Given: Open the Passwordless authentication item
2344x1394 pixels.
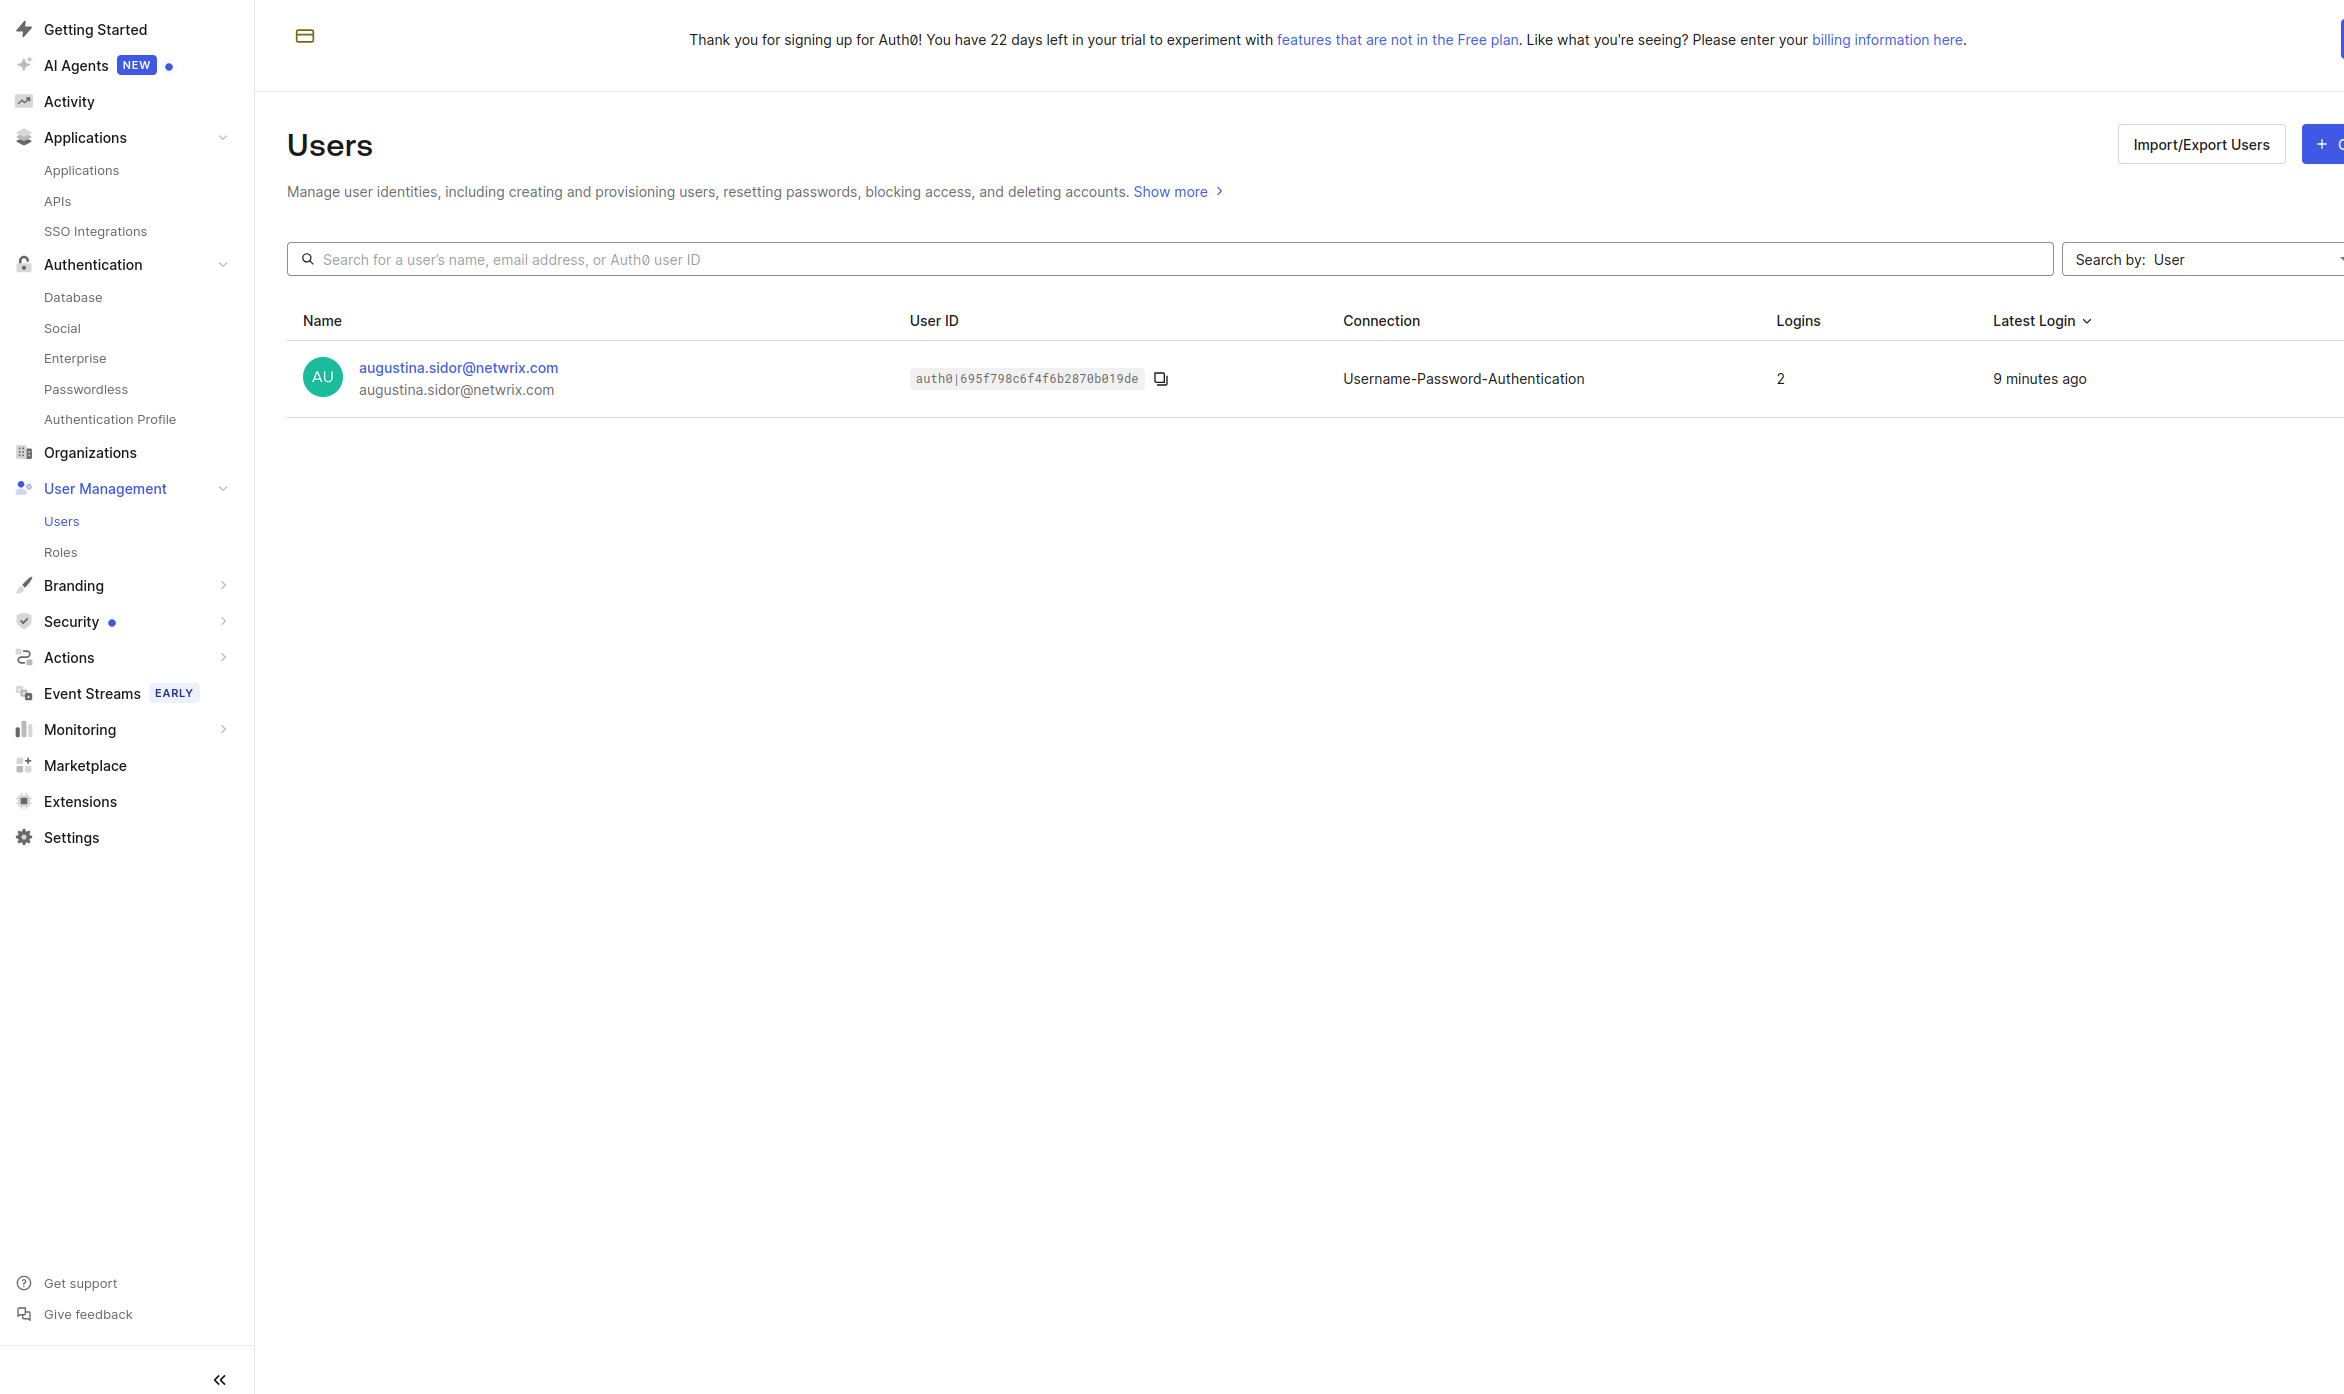Looking at the screenshot, I should [86, 389].
